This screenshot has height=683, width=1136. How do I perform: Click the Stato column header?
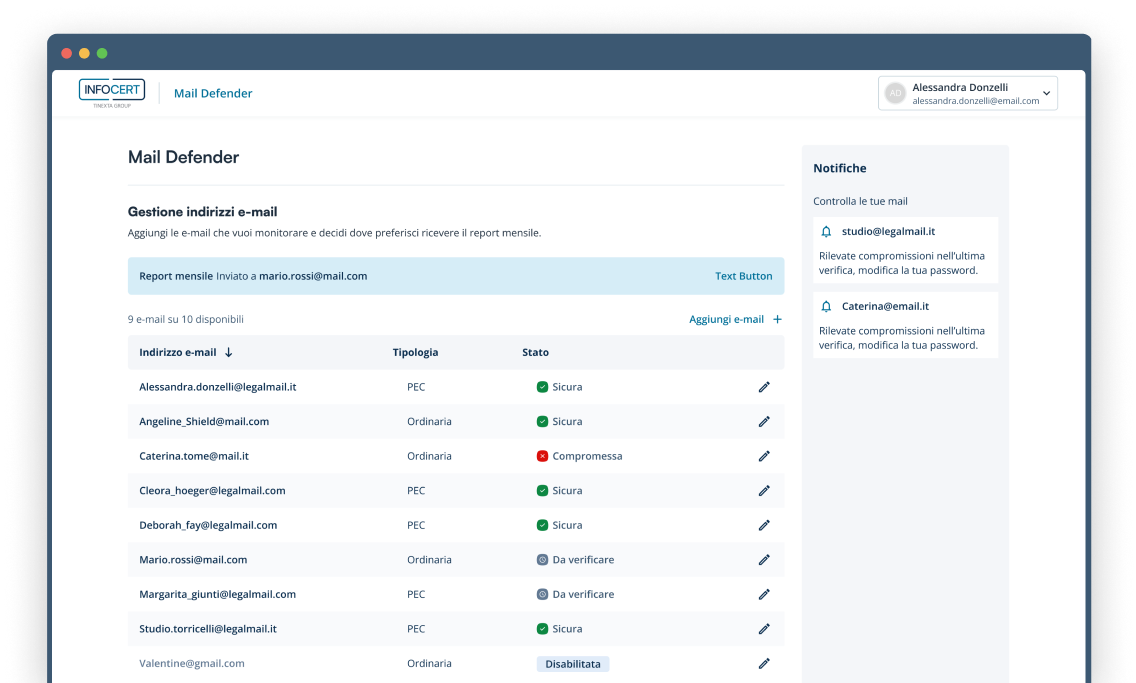coord(535,353)
